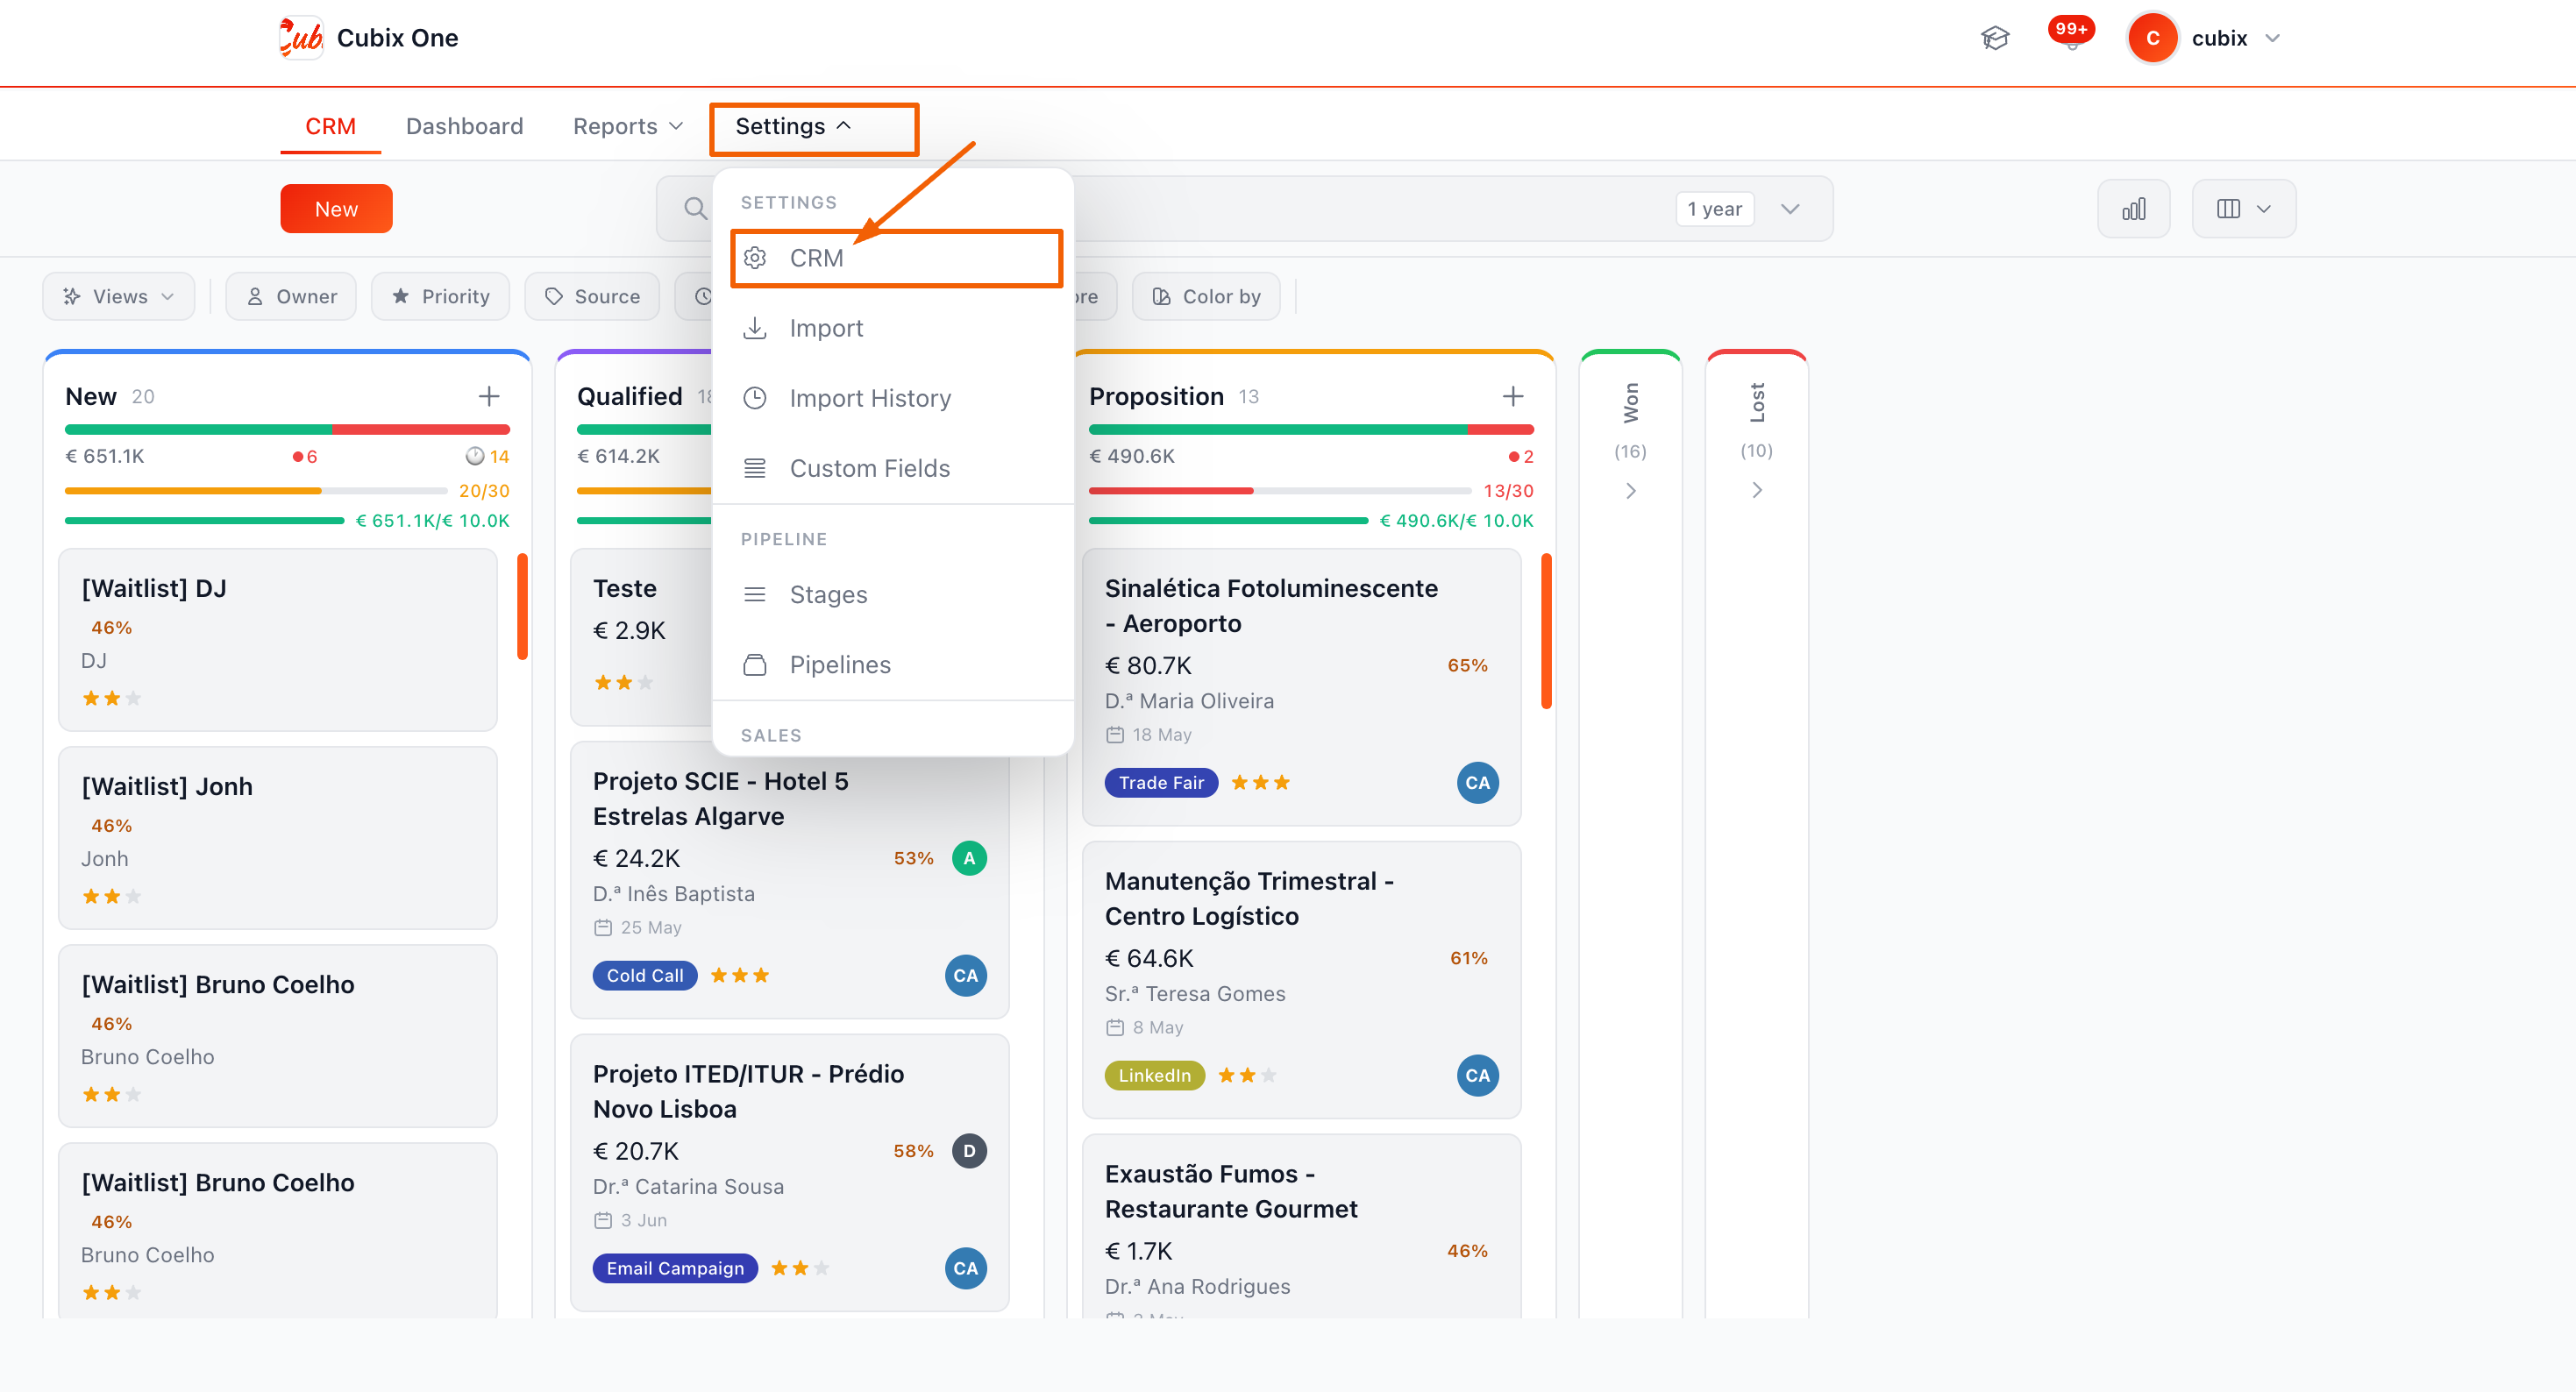Screen dimensions: 2576x1392
Task: Click the Cubix One logo icon
Action: (x=301, y=38)
